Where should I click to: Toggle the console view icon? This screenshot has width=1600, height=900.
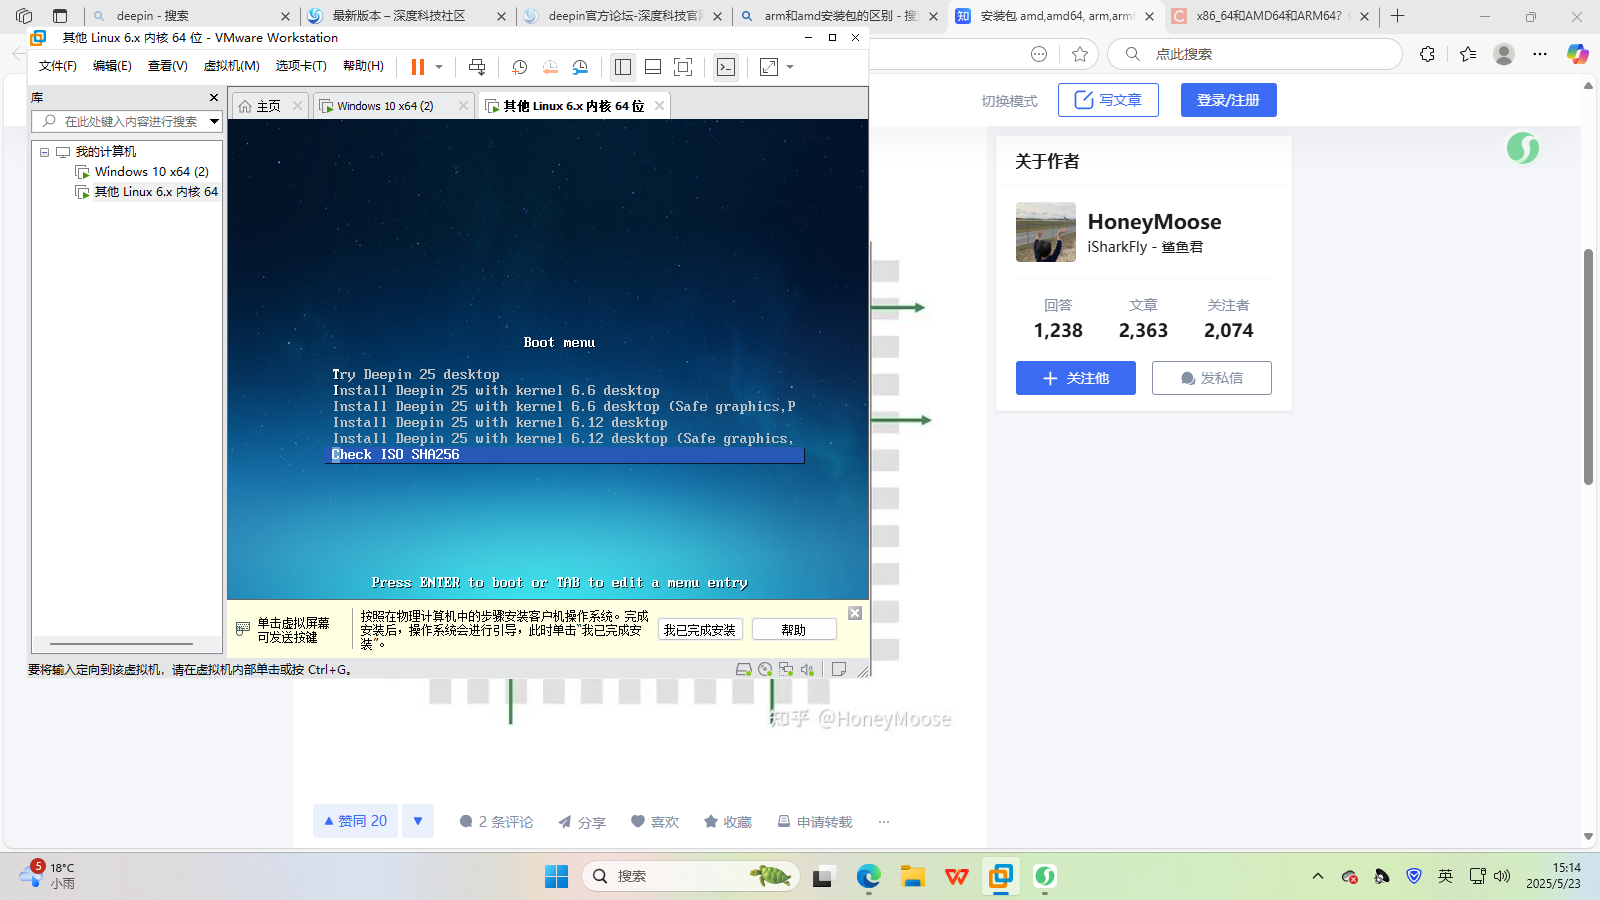click(726, 67)
